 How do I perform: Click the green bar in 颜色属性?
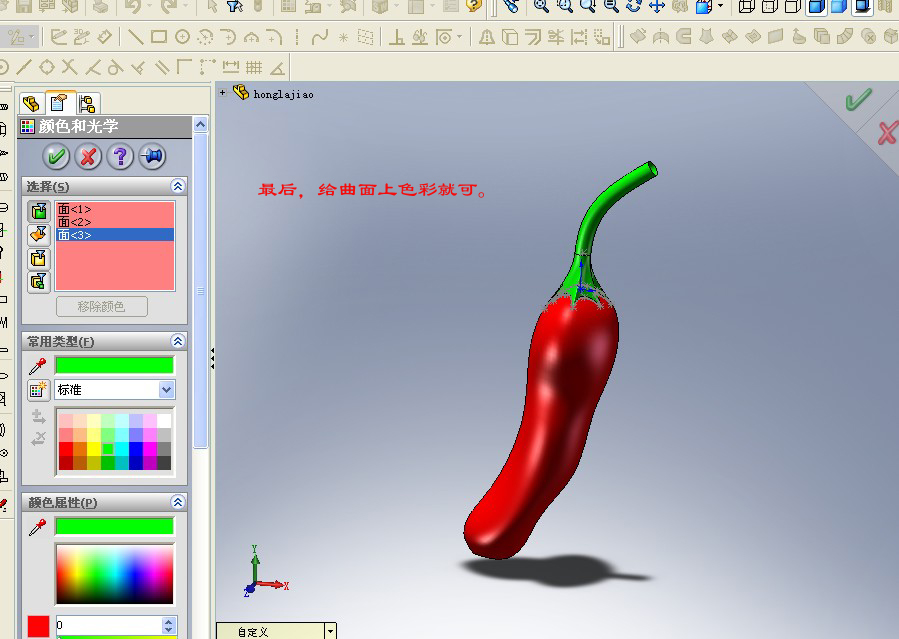pyautogui.click(x=115, y=526)
